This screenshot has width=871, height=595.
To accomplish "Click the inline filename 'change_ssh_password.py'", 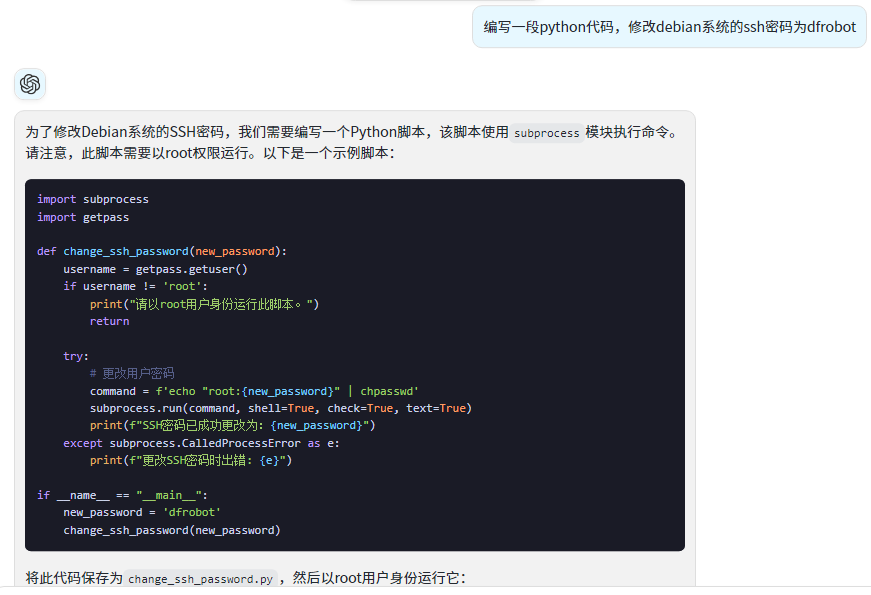I will [x=201, y=579].
